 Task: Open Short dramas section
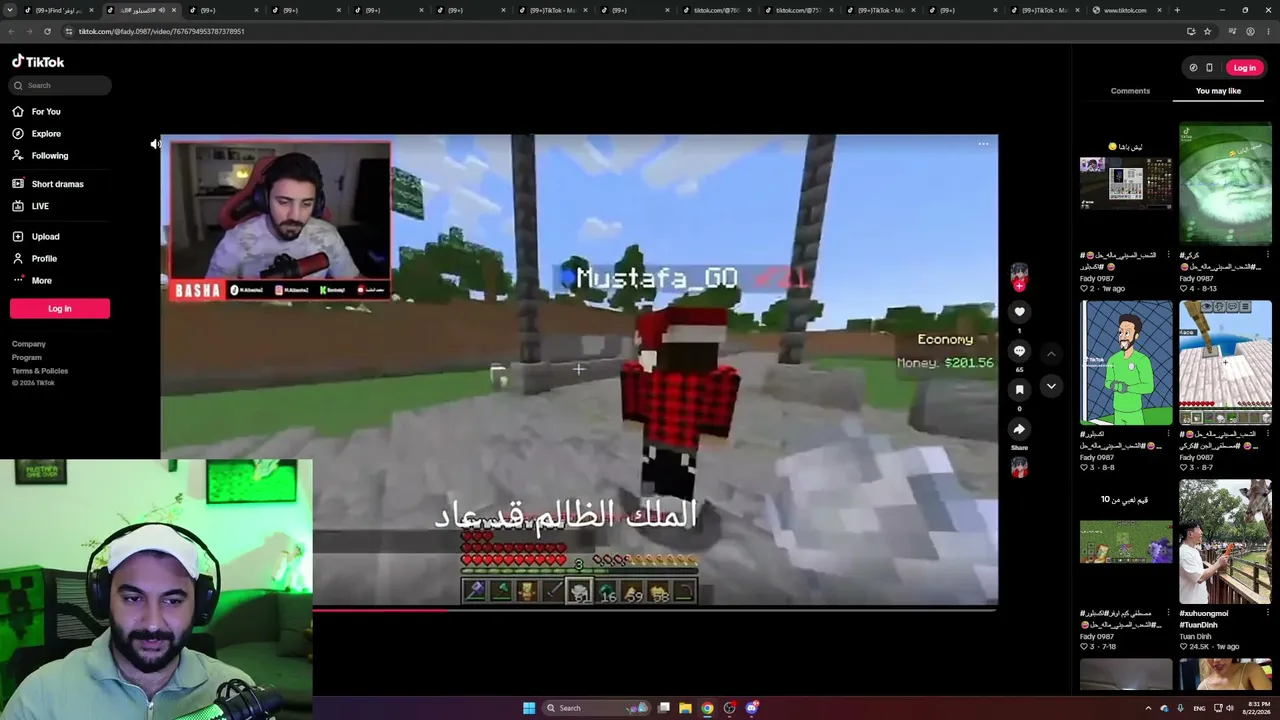[48, 184]
